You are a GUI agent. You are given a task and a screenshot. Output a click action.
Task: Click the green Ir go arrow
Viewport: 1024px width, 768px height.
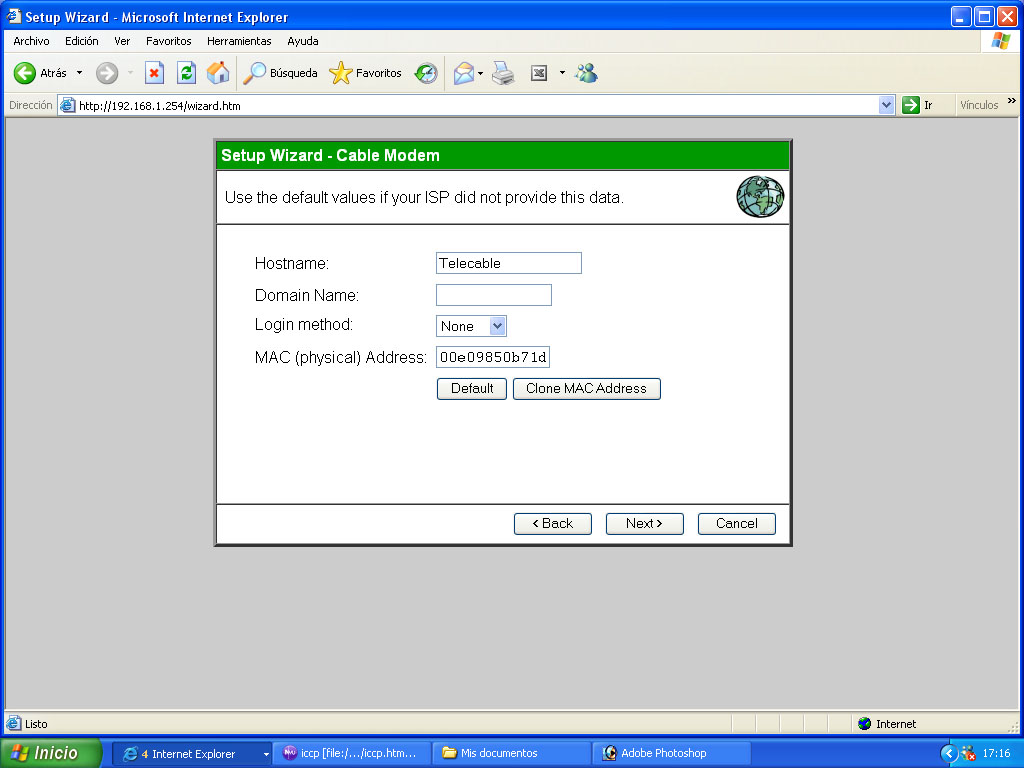(x=910, y=105)
